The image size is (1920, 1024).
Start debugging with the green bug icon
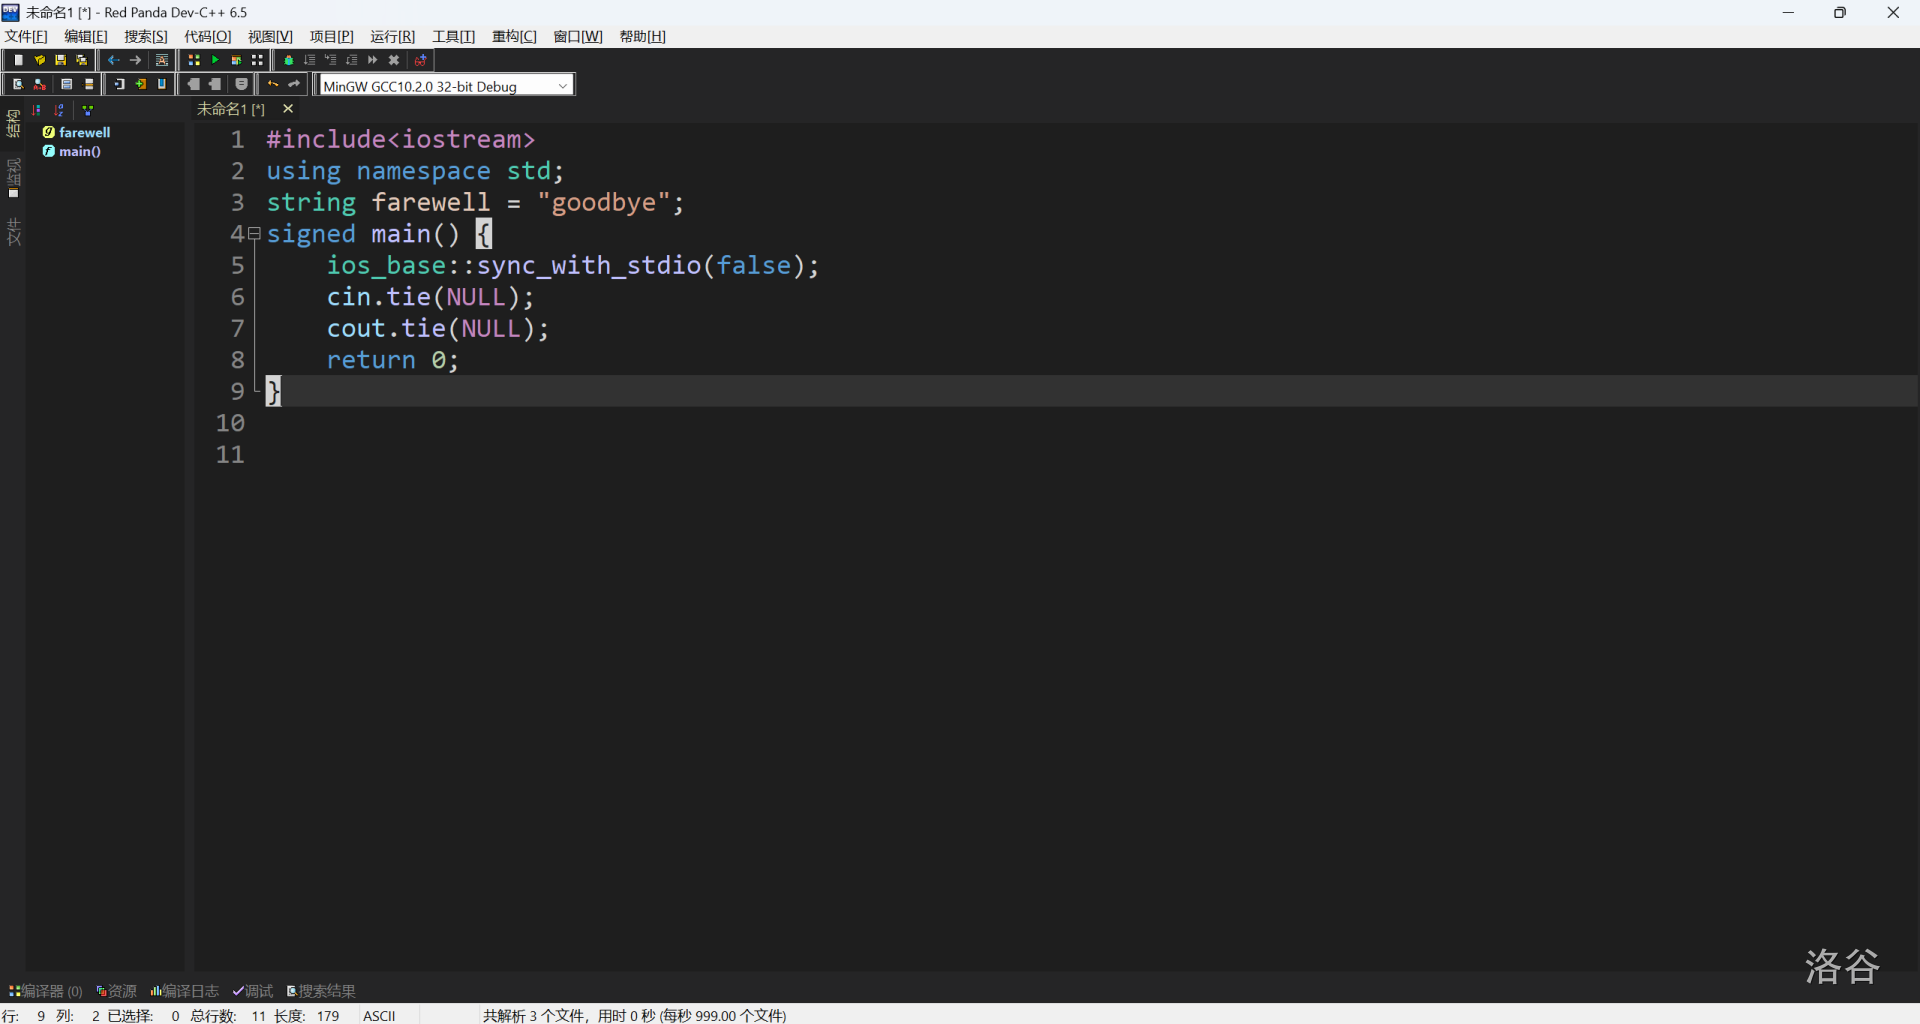(x=288, y=60)
